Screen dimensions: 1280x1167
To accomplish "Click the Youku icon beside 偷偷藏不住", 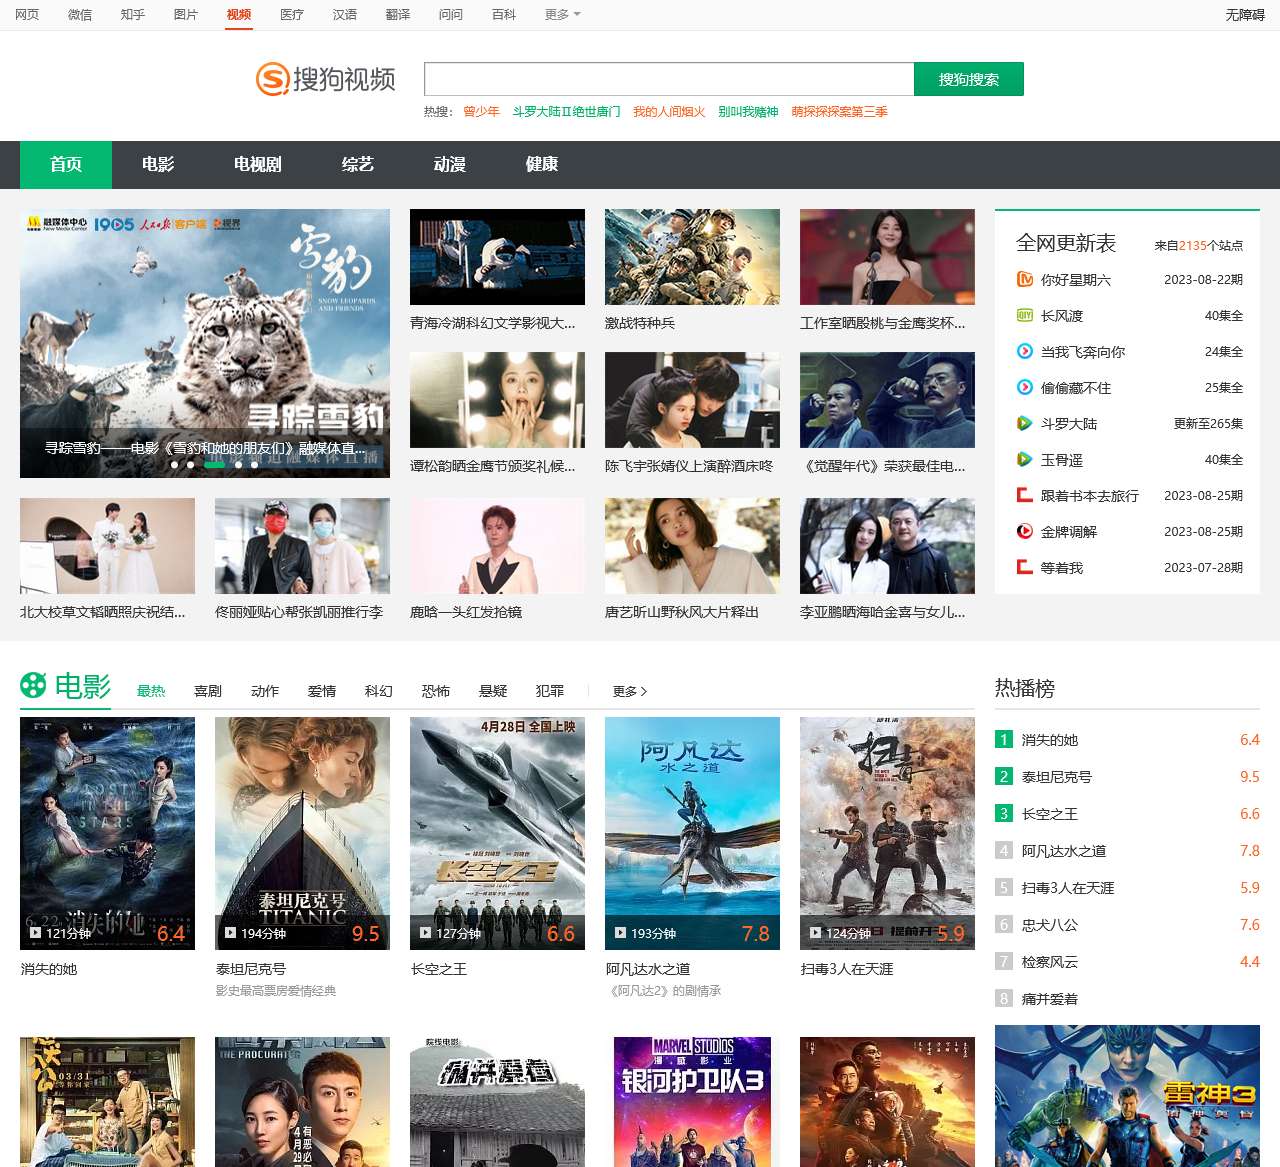I will 1024,388.
